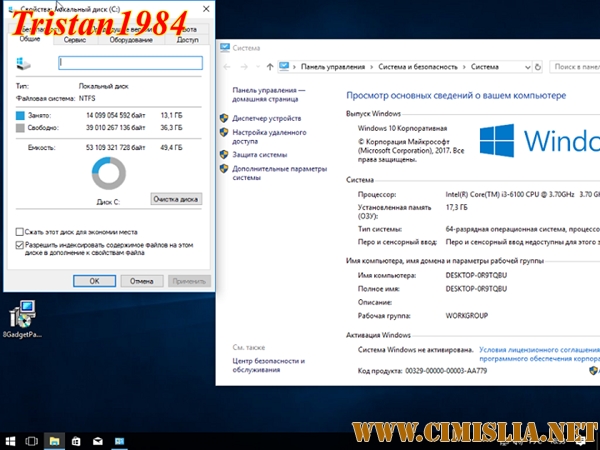Switch to the 'Сервис' tab
Screen dimensions: 600x450
pyautogui.click(x=74, y=40)
